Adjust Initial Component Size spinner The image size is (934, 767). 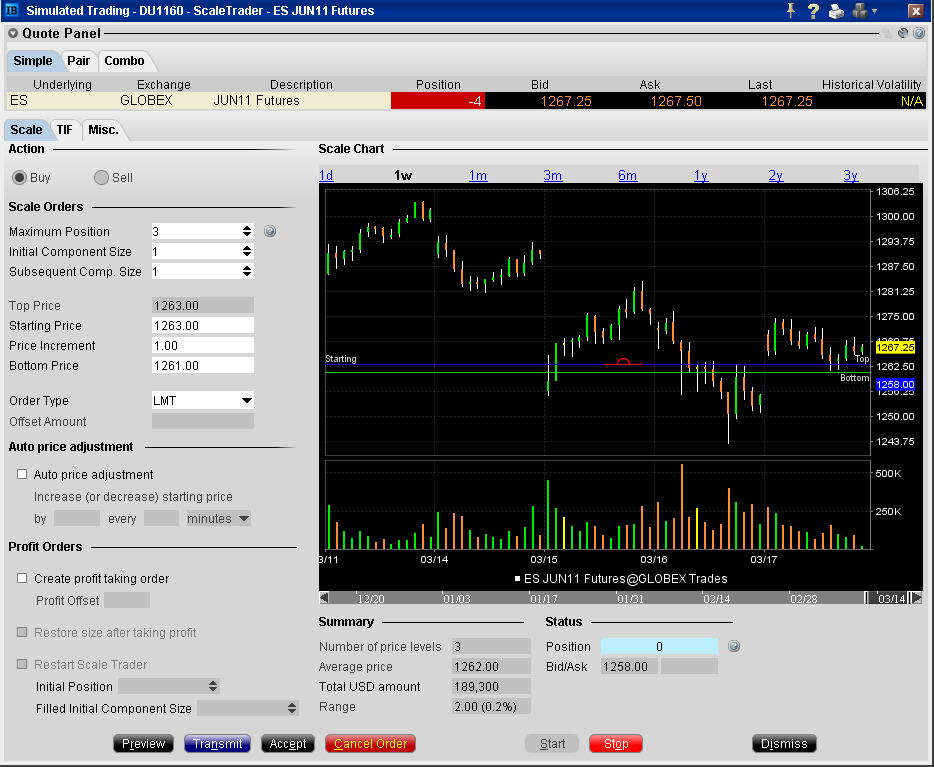point(247,251)
